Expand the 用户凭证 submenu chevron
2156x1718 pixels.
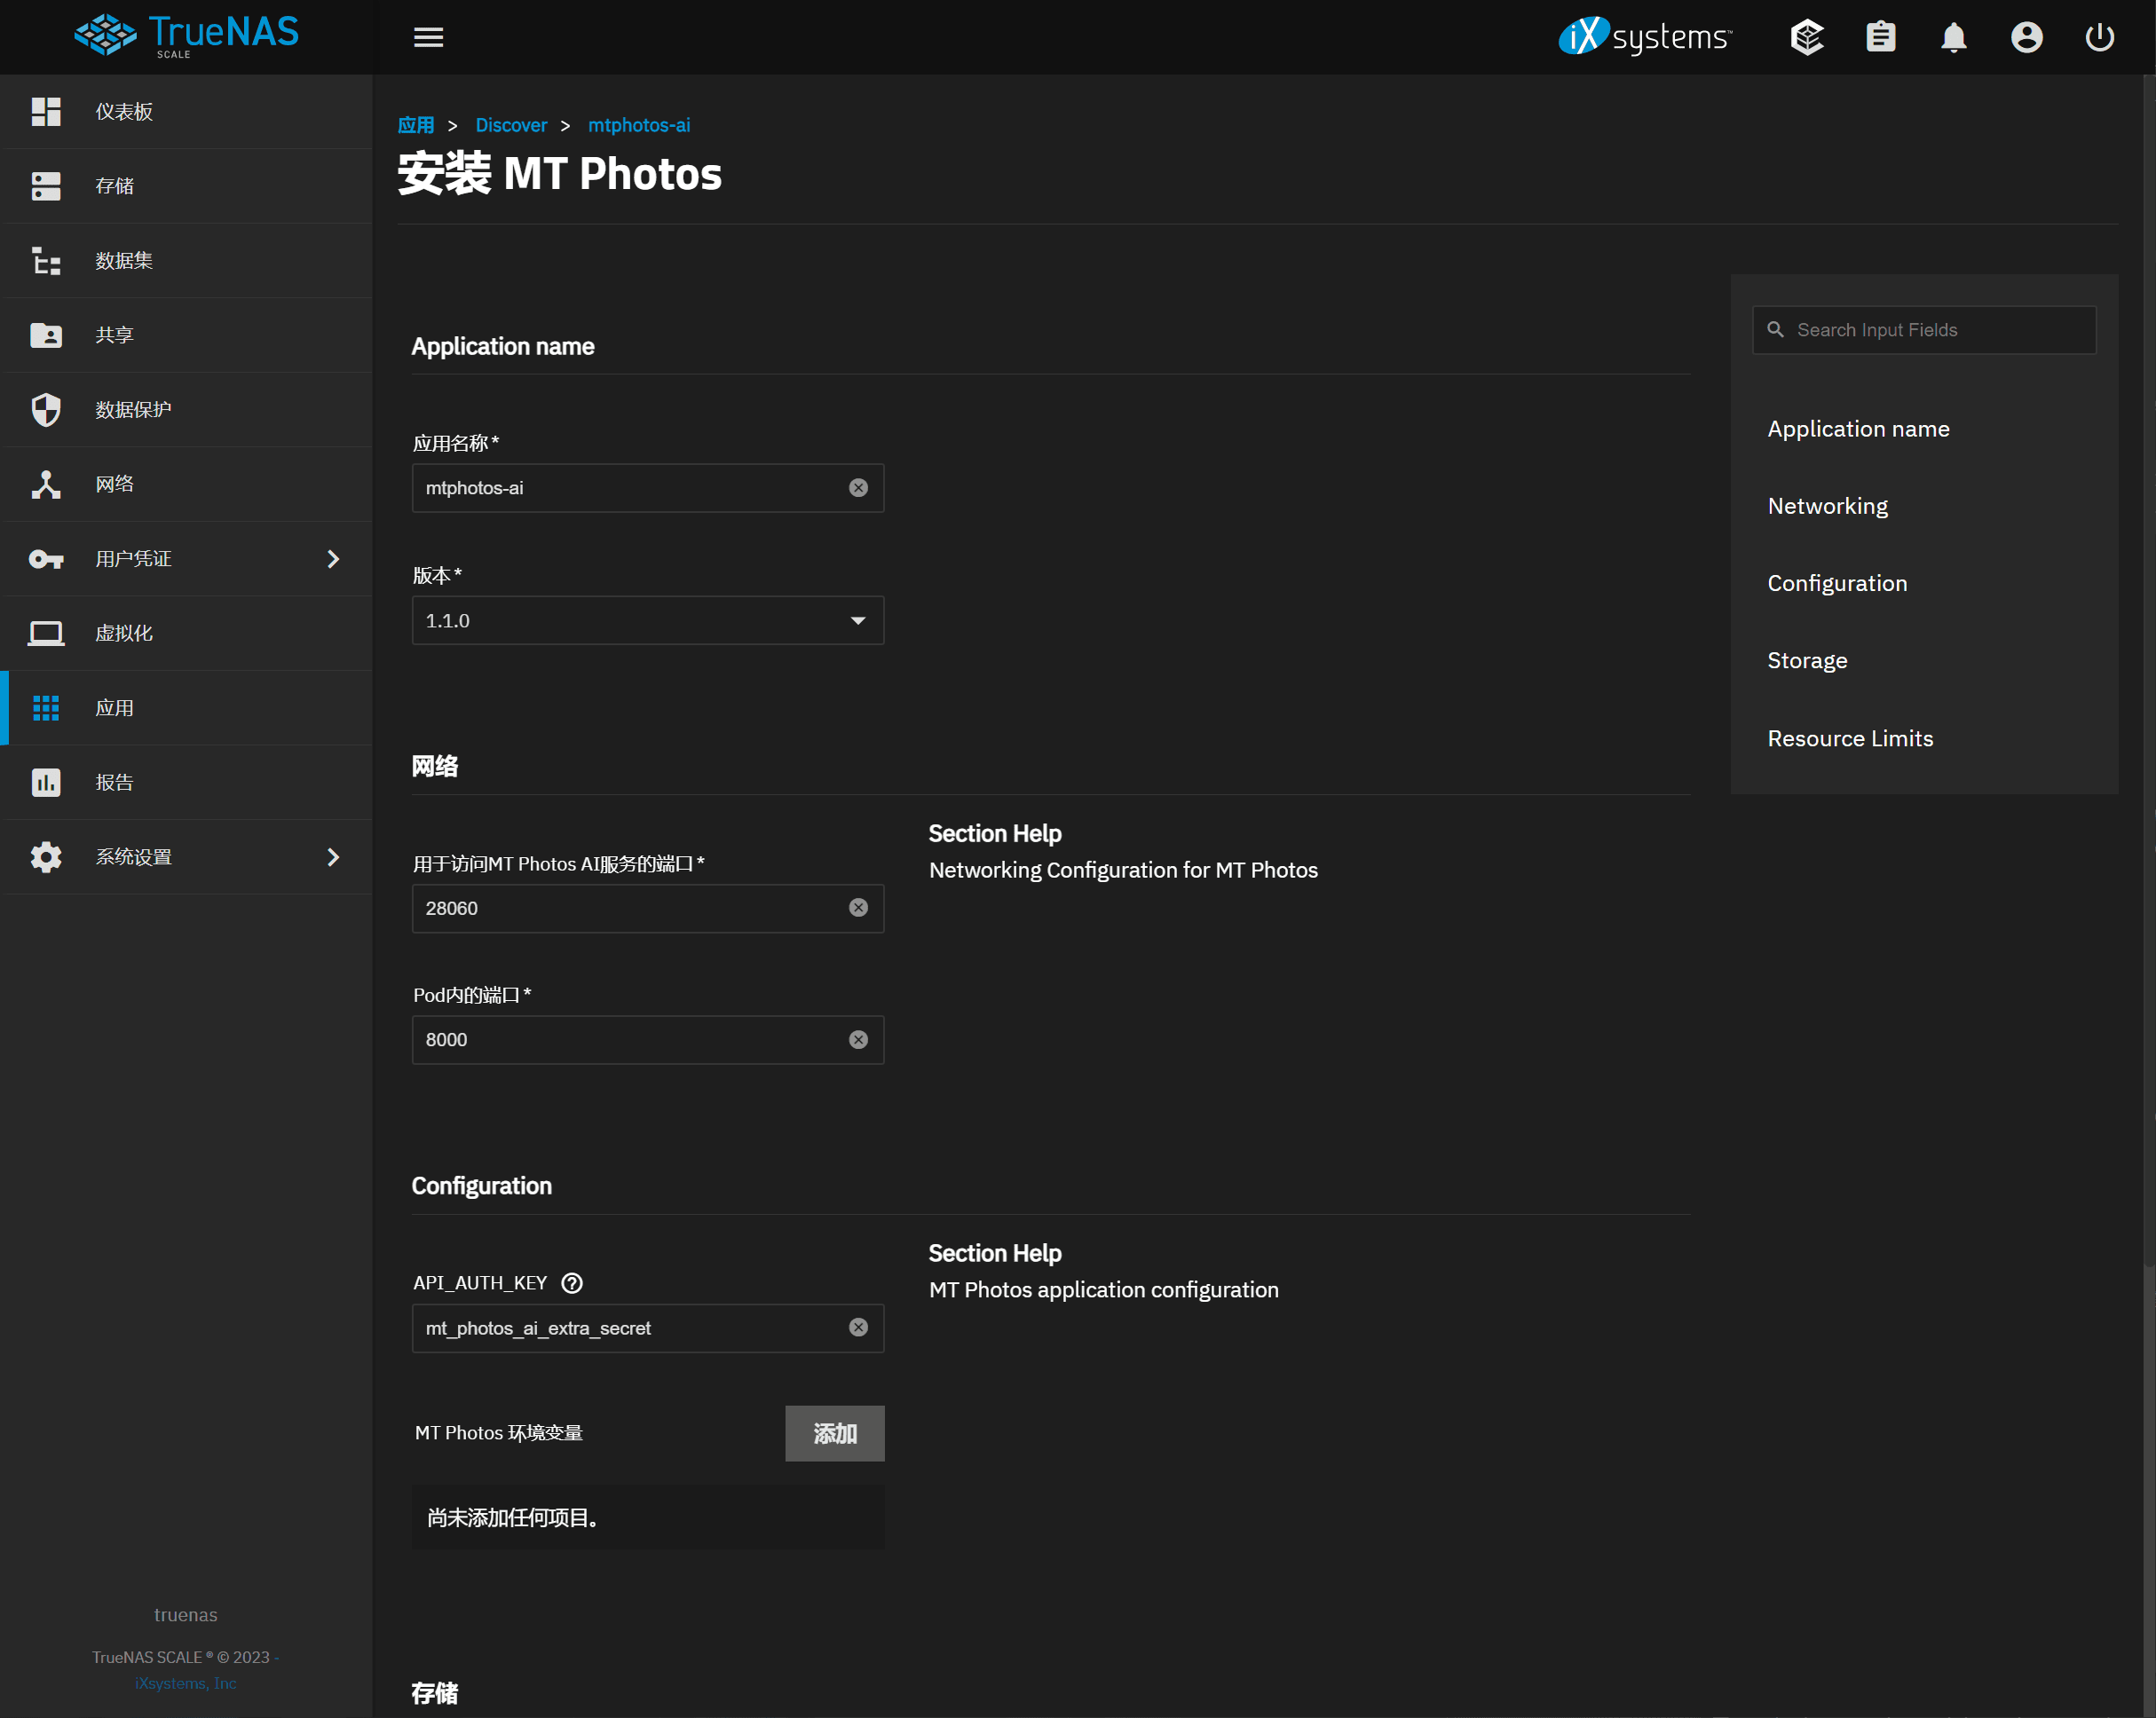pos(333,559)
